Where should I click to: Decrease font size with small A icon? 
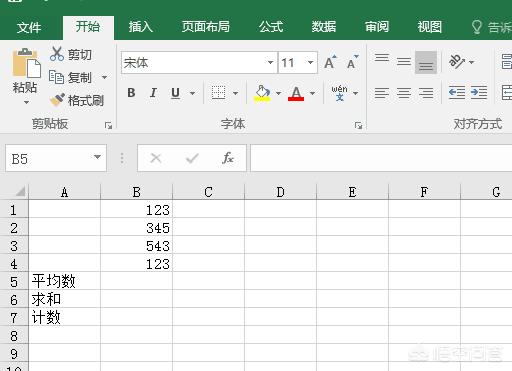coord(352,62)
